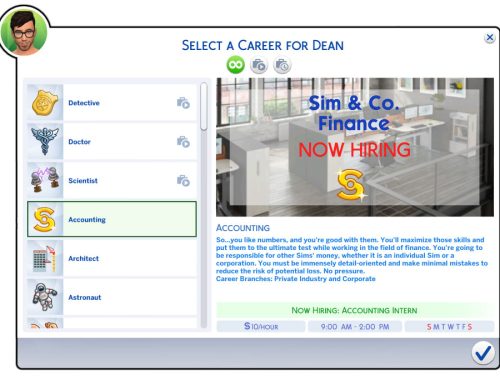Toggle the active careers briefcase filter
Viewport: 500px width, 380px height.
tap(259, 65)
